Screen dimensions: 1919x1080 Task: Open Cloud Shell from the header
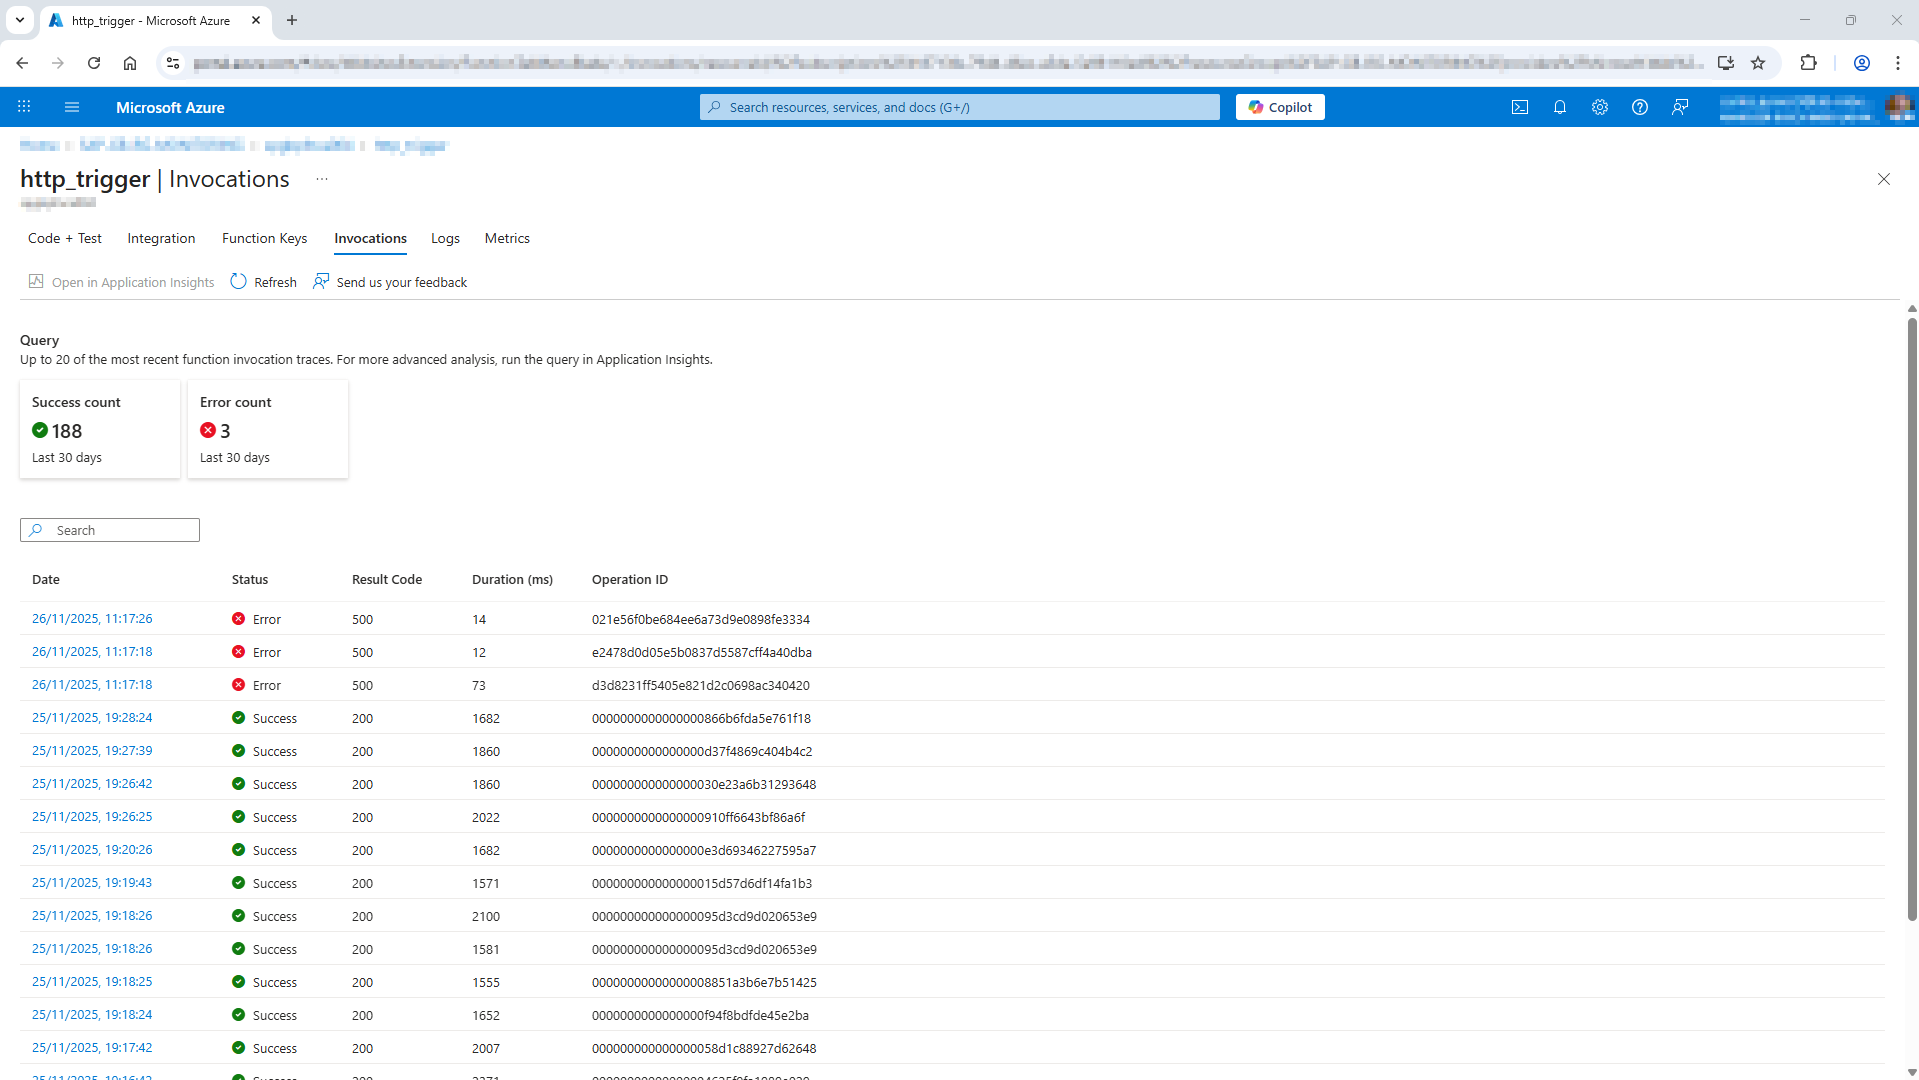tap(1520, 107)
